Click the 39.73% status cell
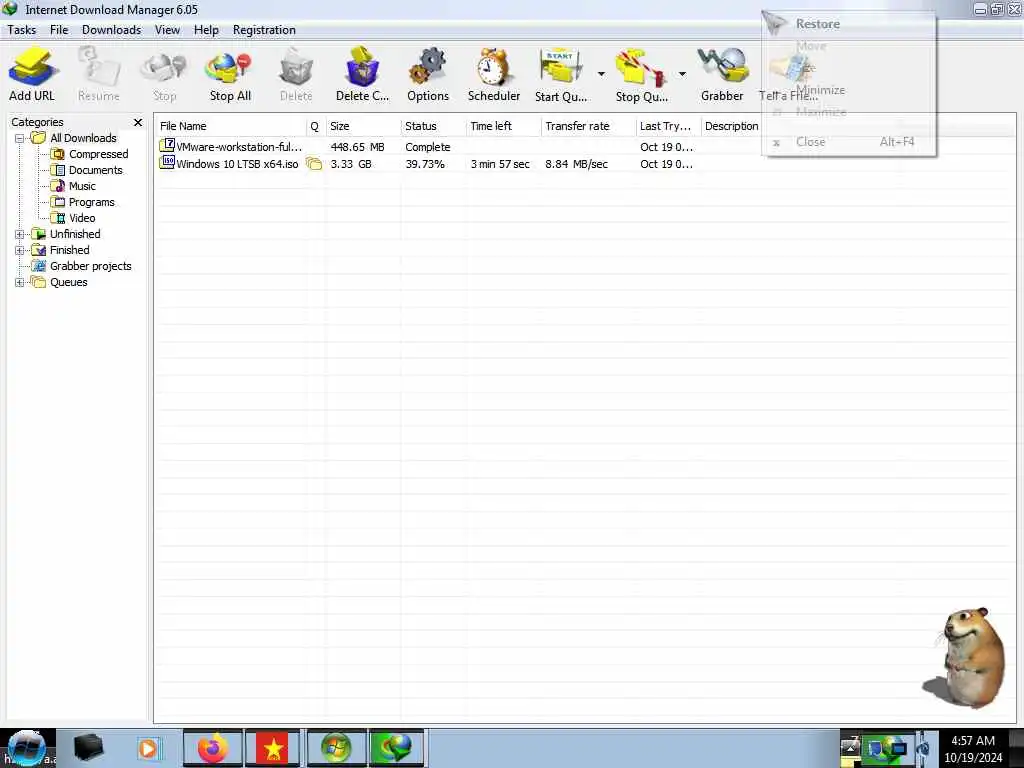 [425, 165]
